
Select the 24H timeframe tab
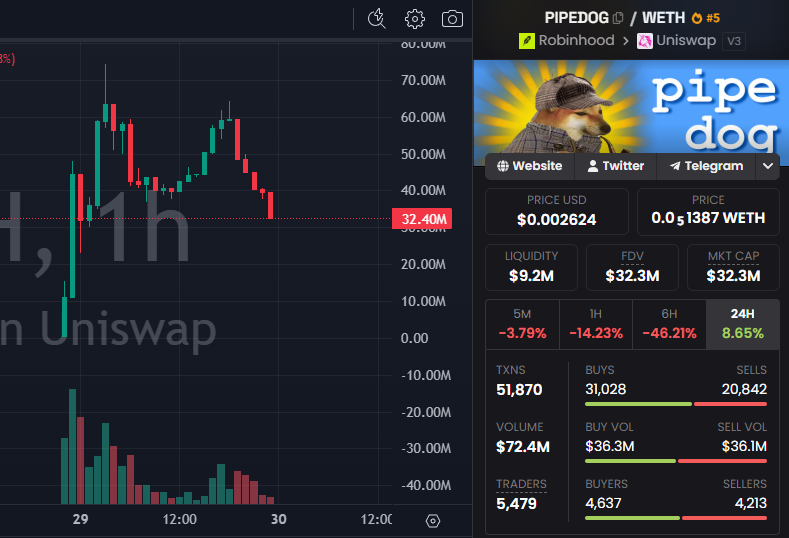(743, 324)
